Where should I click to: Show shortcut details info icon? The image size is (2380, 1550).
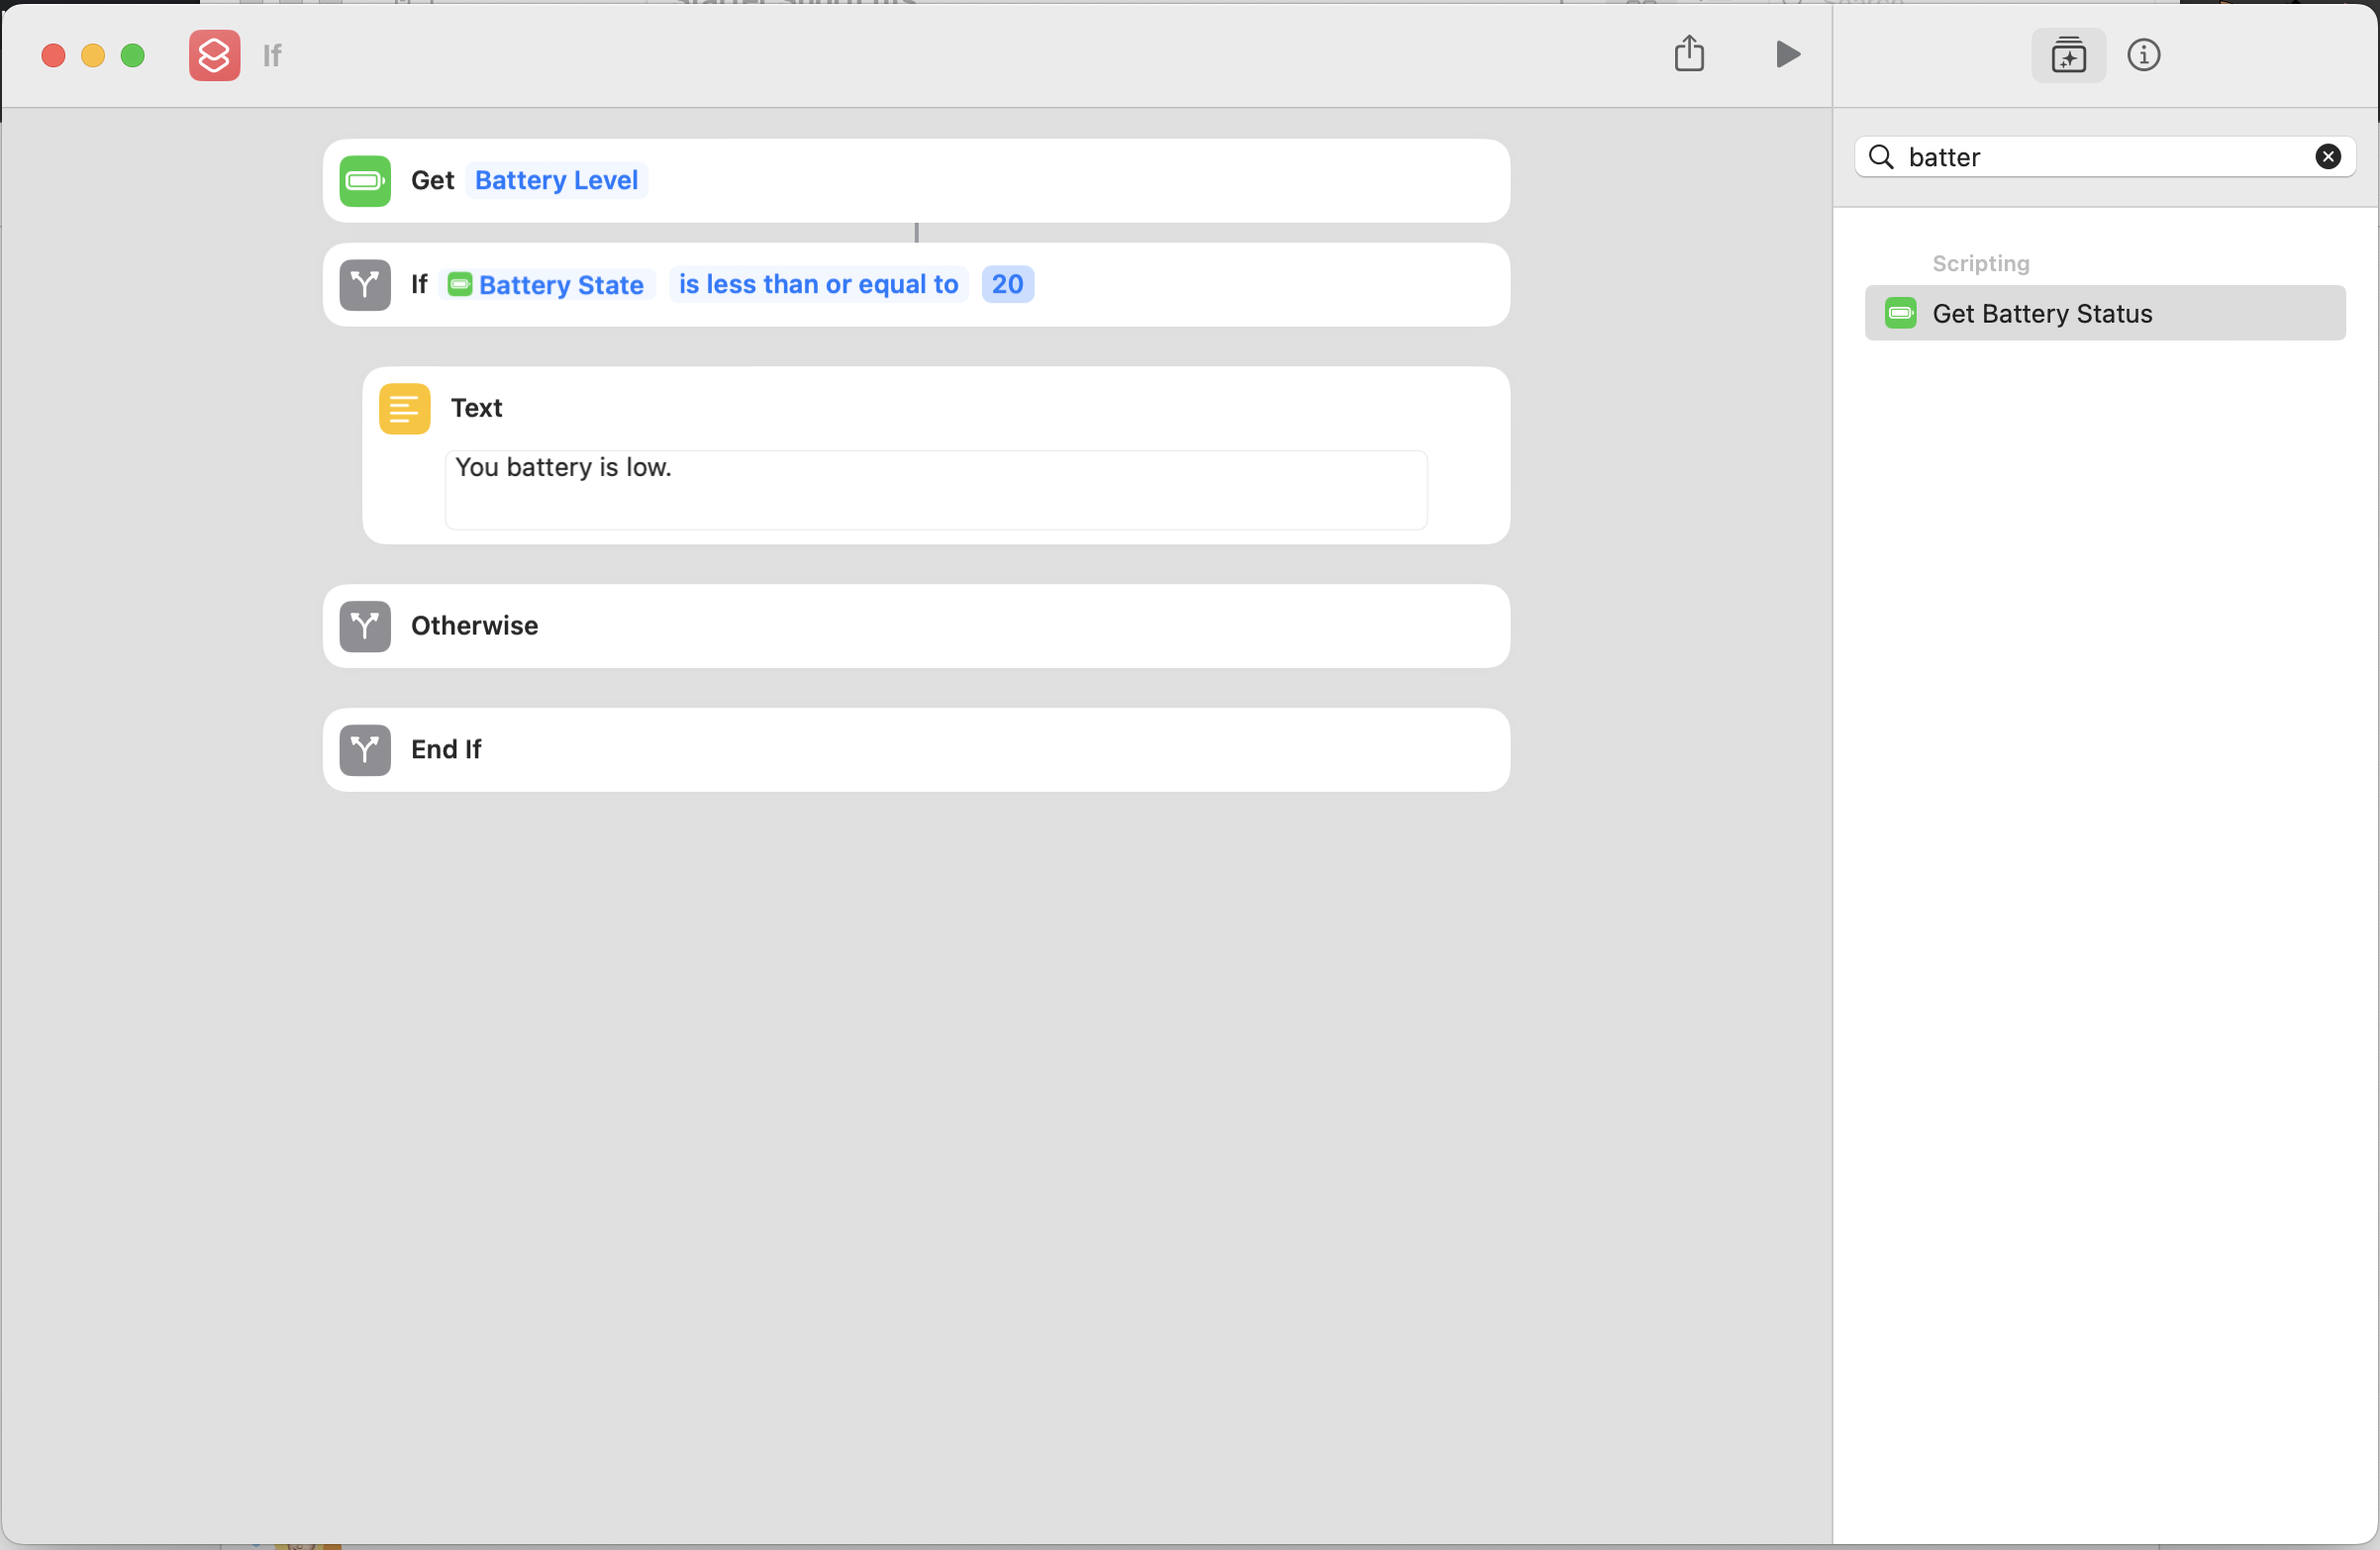(2143, 55)
